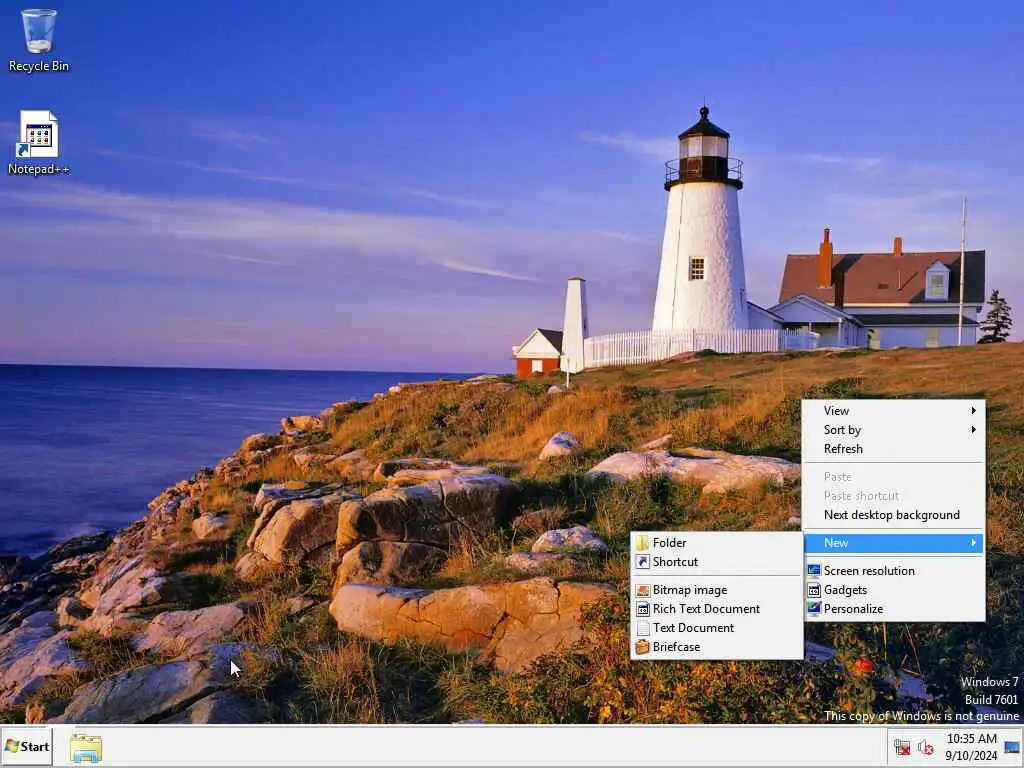Open the Gadgets entry

pyautogui.click(x=894, y=590)
